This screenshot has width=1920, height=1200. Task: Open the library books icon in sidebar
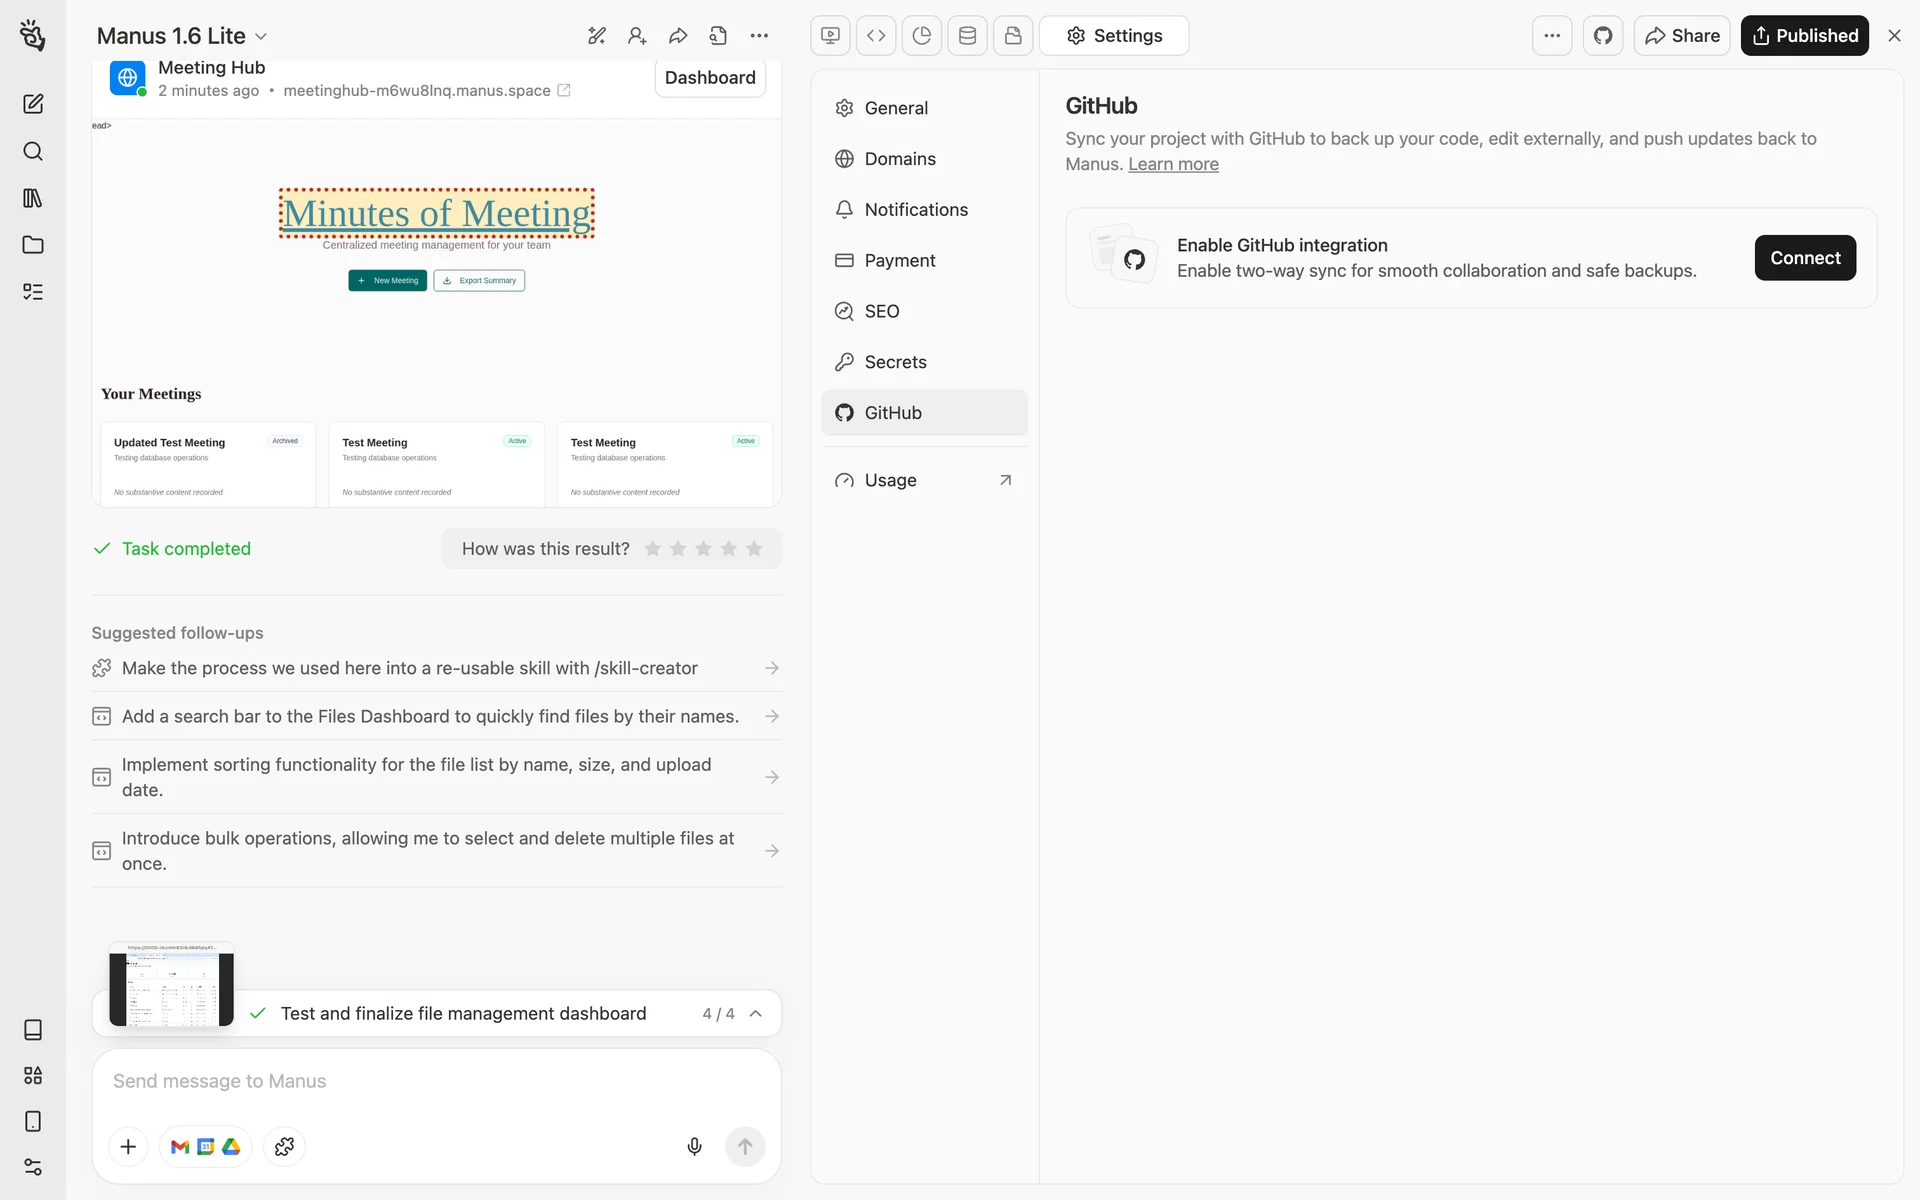[33, 198]
